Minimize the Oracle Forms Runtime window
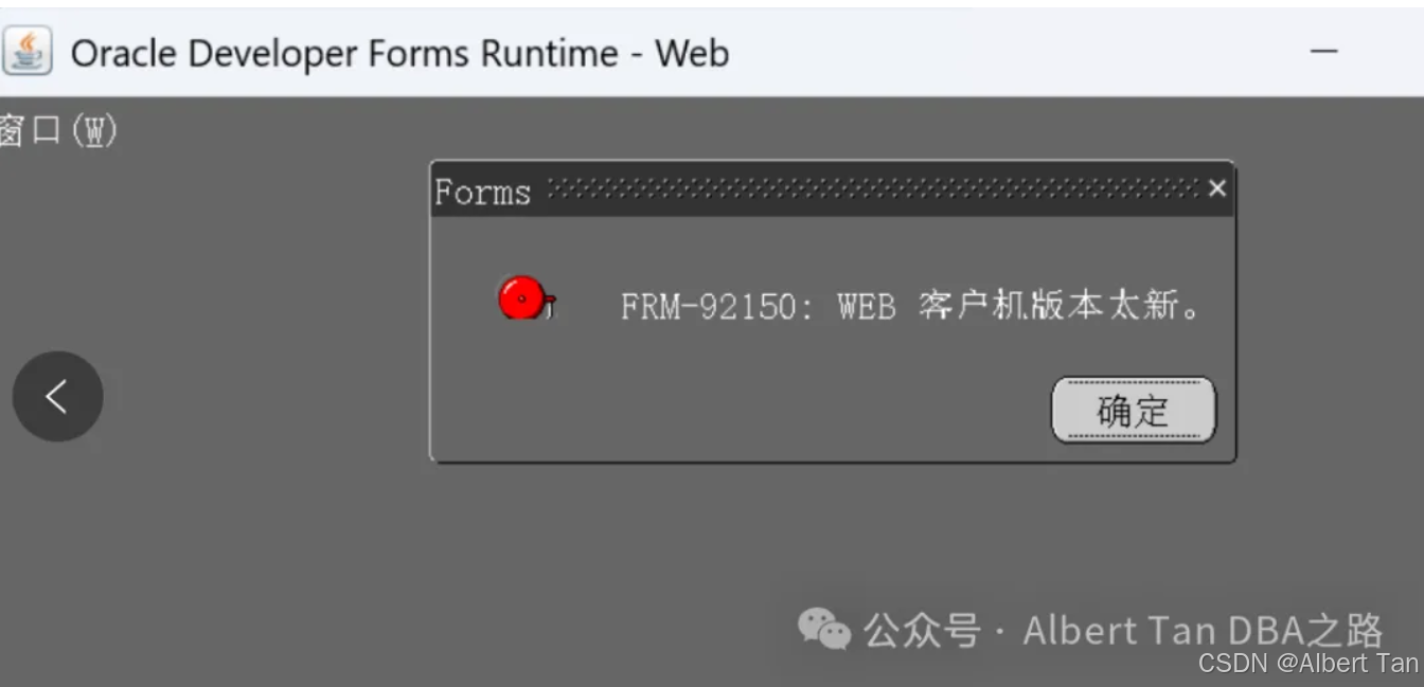The image size is (1424, 688). [x=1324, y=51]
